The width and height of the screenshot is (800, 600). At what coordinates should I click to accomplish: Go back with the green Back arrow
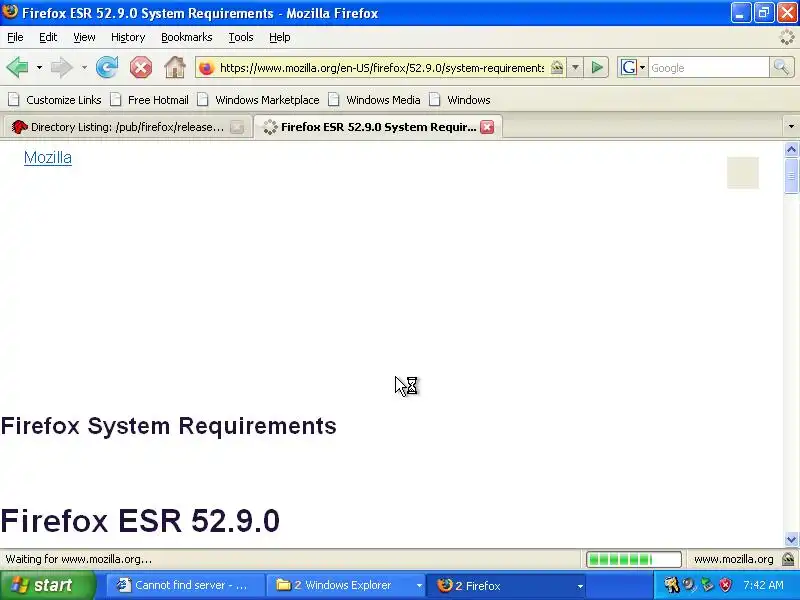[17, 67]
